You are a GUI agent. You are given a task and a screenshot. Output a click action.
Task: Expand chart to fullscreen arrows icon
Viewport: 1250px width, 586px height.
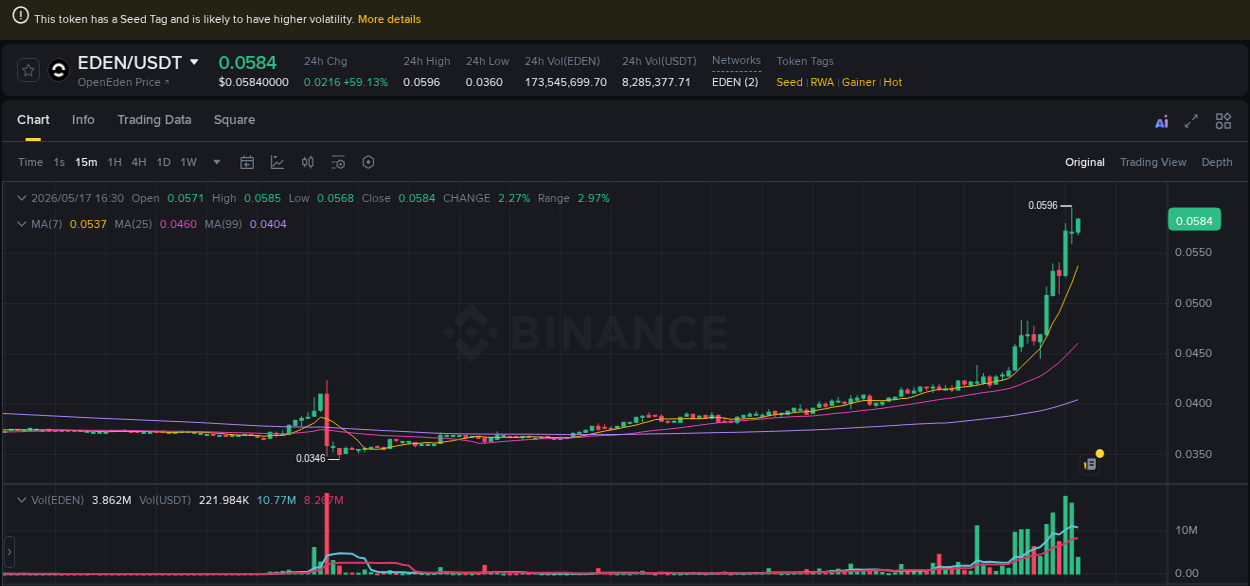tap(1191, 121)
